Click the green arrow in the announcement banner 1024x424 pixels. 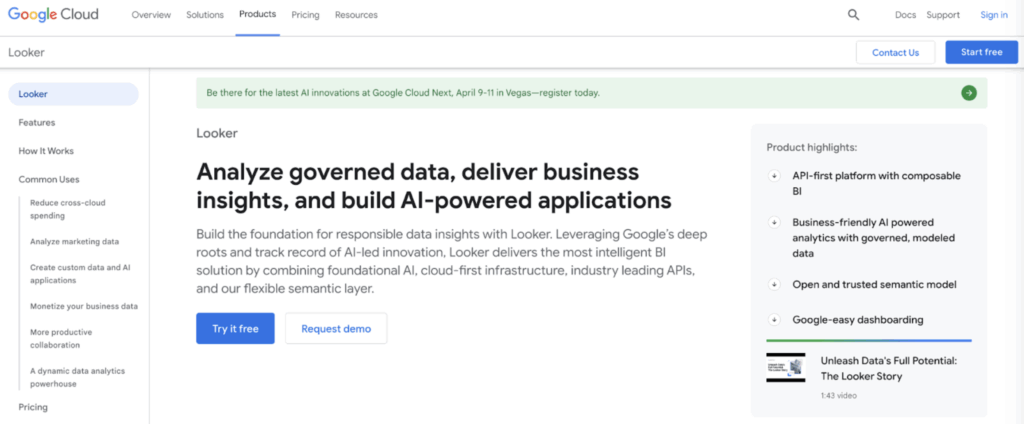[x=968, y=93]
